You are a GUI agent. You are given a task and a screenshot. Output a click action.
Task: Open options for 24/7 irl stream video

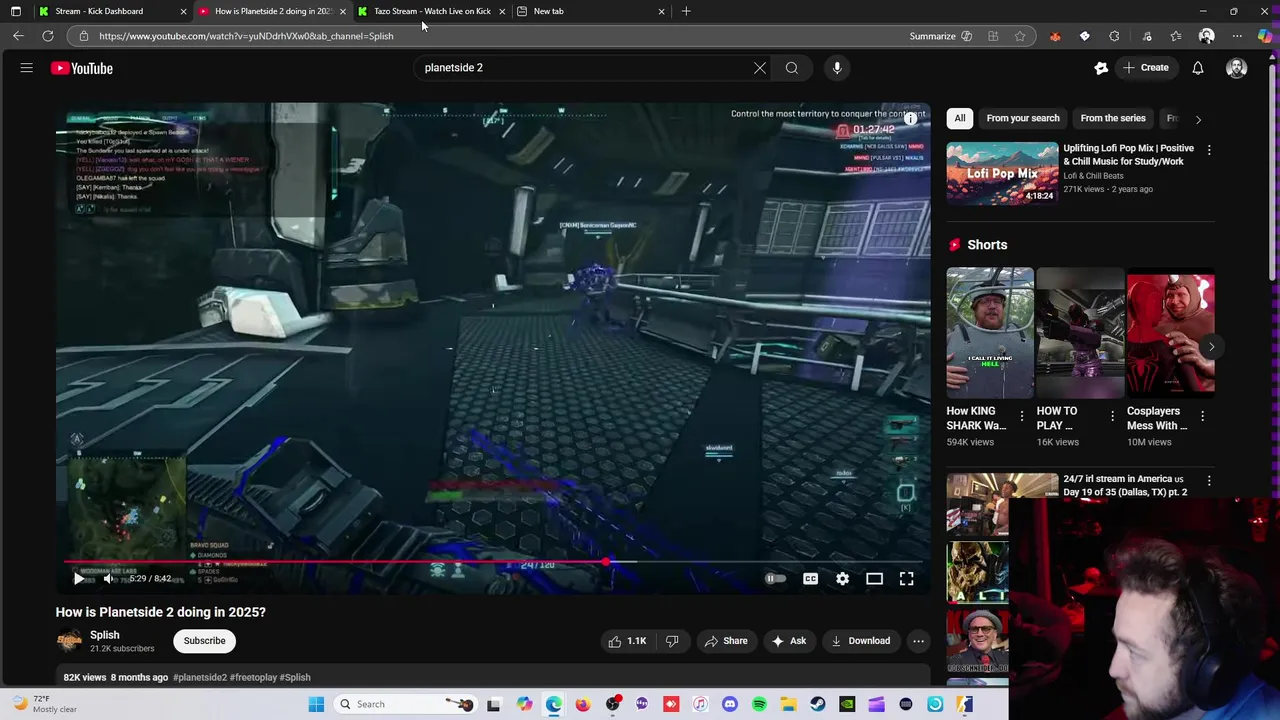tap(1209, 481)
